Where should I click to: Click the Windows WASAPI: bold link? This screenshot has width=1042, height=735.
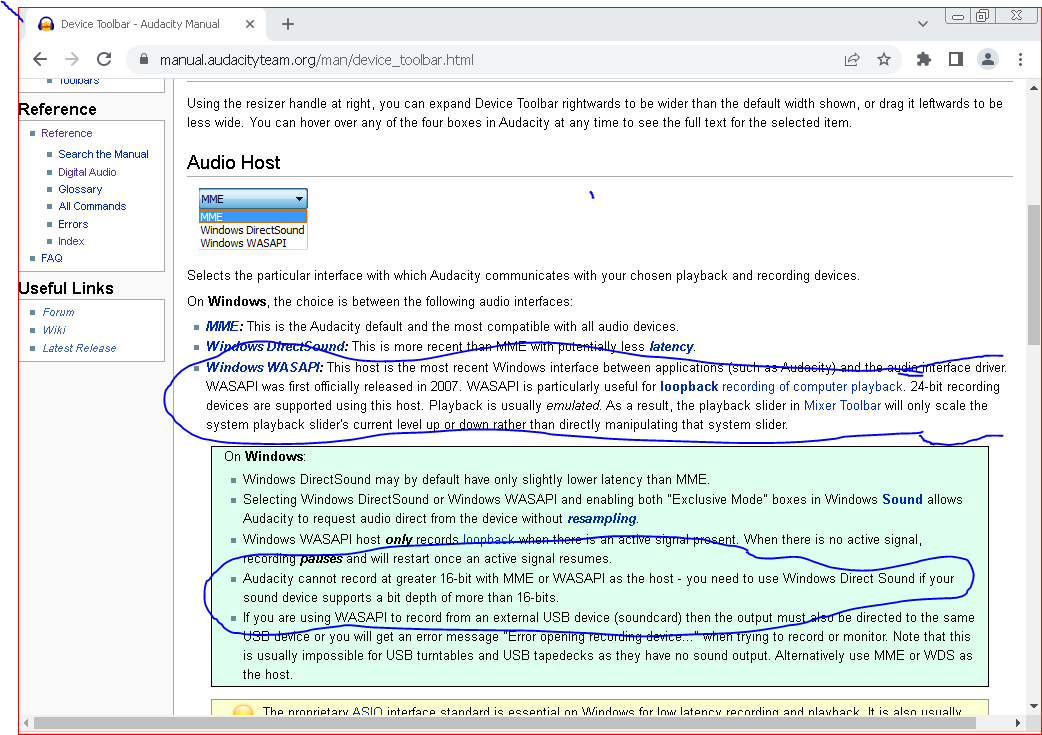point(264,367)
